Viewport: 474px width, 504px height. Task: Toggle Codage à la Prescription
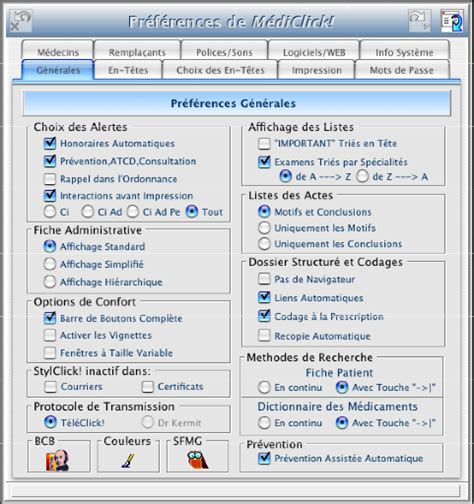coord(264,316)
